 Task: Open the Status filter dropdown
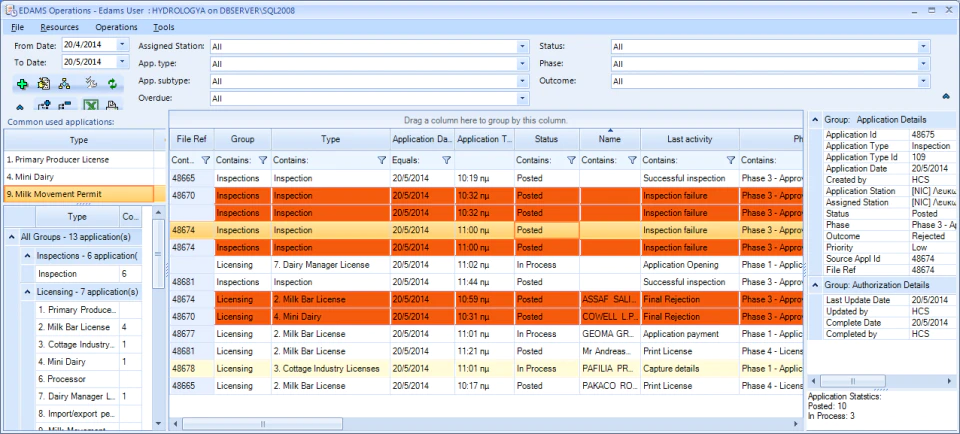(924, 47)
